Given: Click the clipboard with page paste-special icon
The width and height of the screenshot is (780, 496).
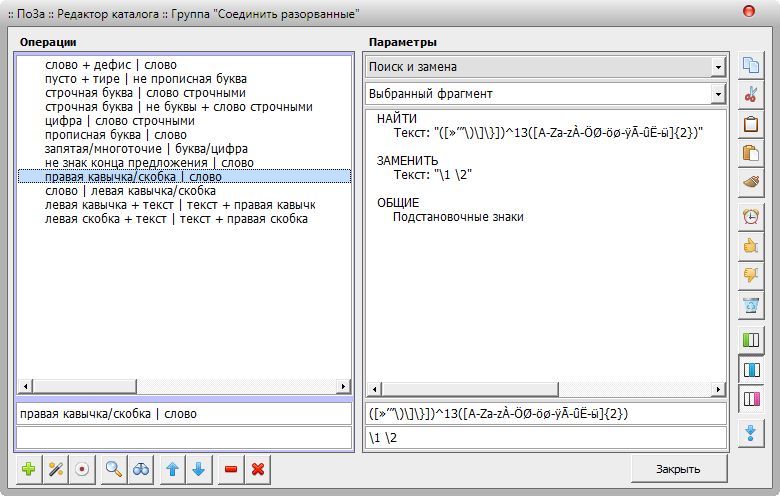Looking at the screenshot, I should click(751, 153).
